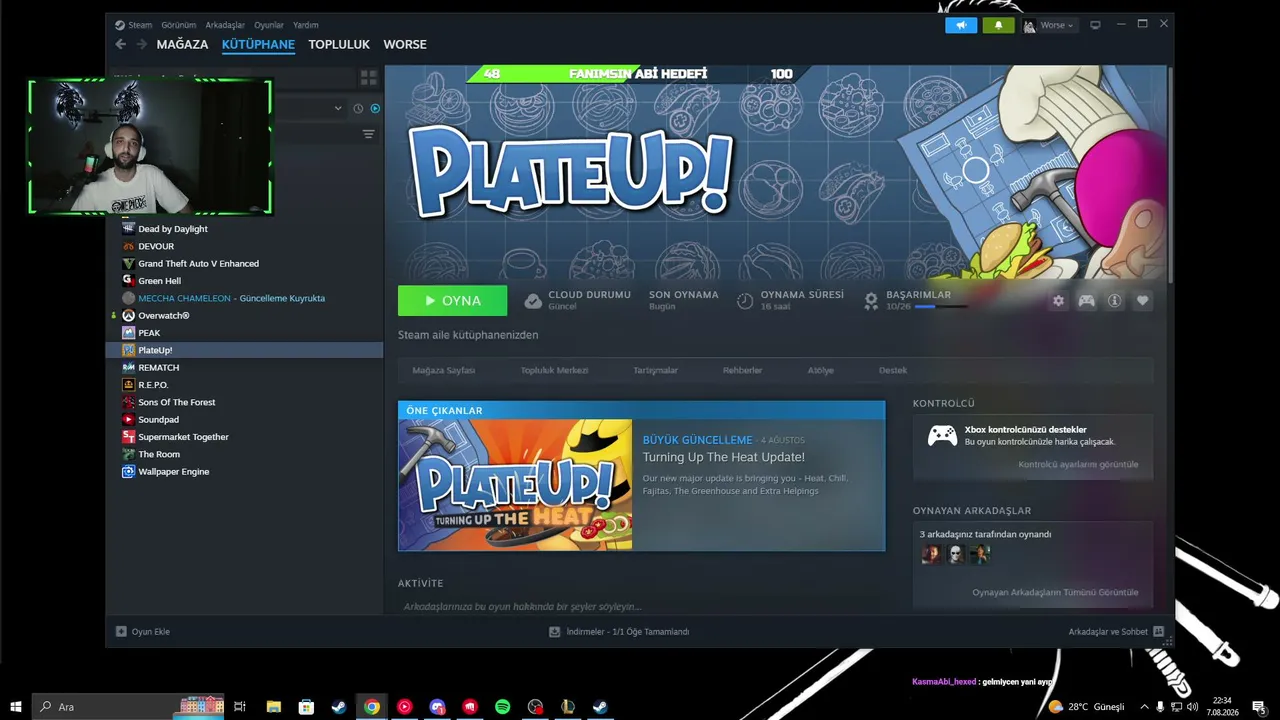Switch library to grid collections view
Screen dimensions: 1280x720
coord(368,77)
